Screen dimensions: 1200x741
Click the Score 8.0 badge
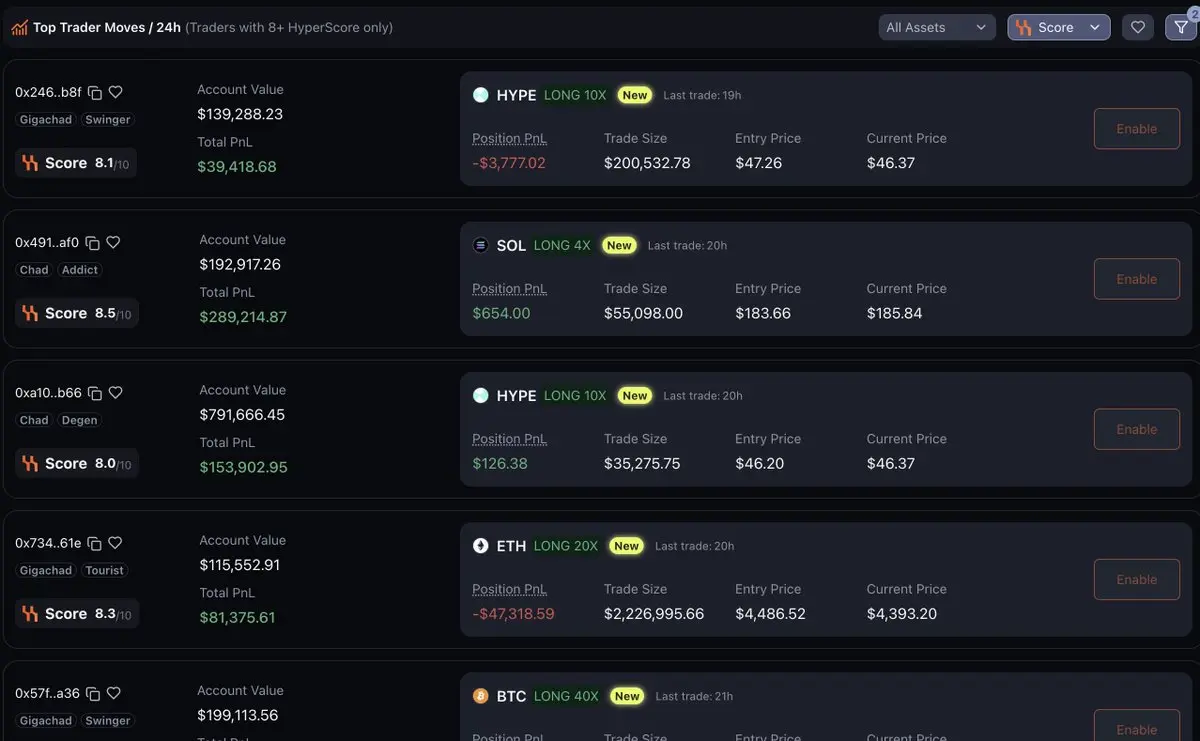coord(76,463)
